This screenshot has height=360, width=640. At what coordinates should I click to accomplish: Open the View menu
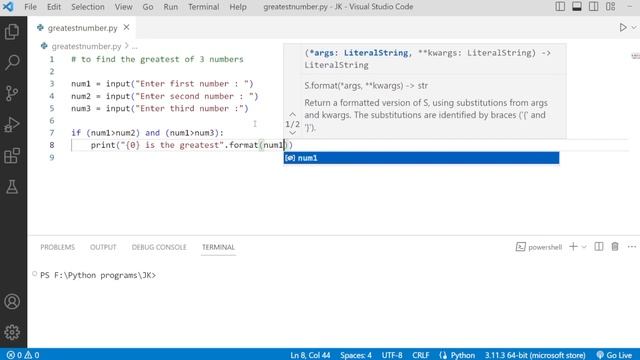coord(123,7)
